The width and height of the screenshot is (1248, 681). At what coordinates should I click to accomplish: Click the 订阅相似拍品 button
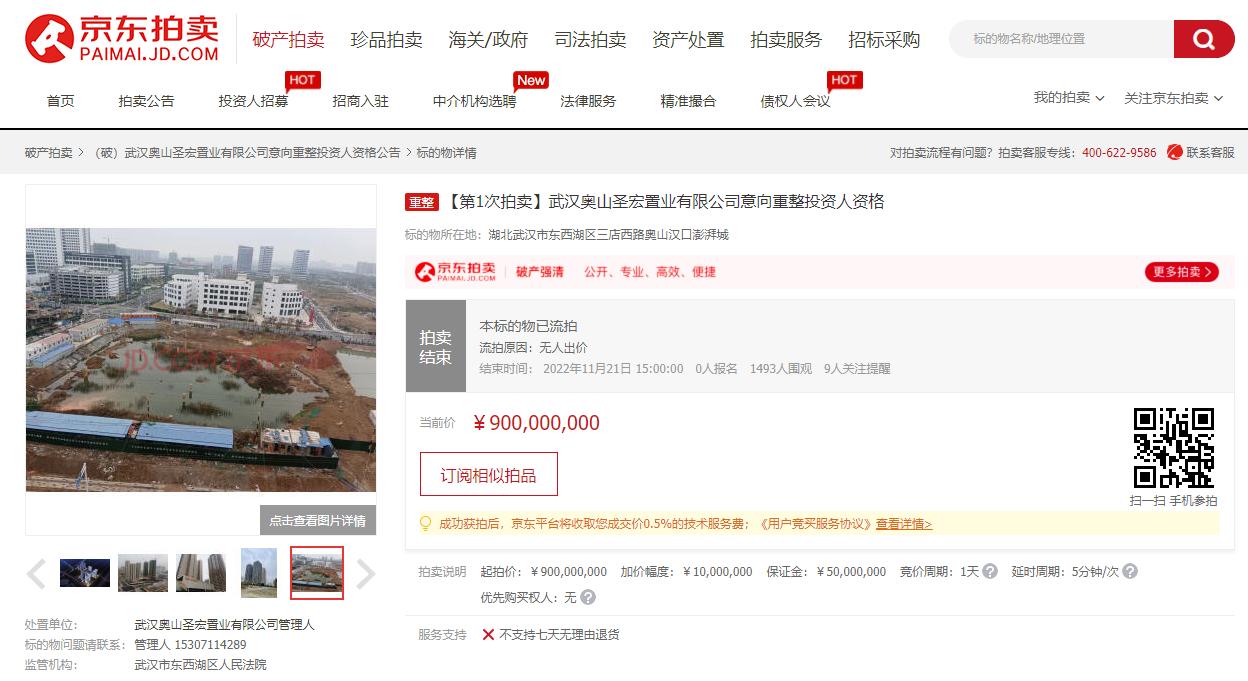(x=487, y=474)
